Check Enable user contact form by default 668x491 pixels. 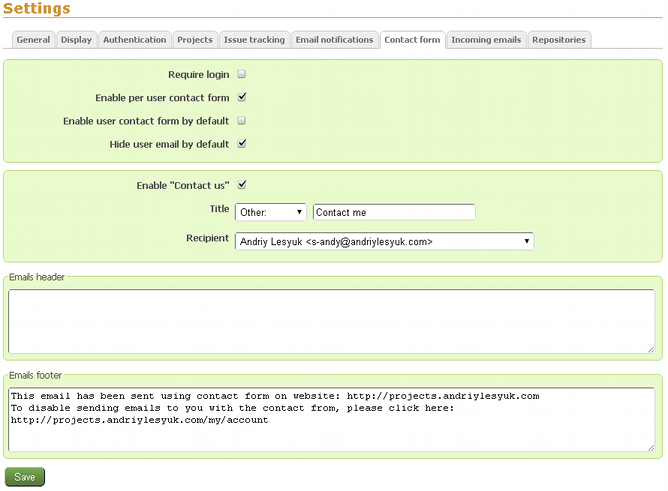(x=242, y=120)
